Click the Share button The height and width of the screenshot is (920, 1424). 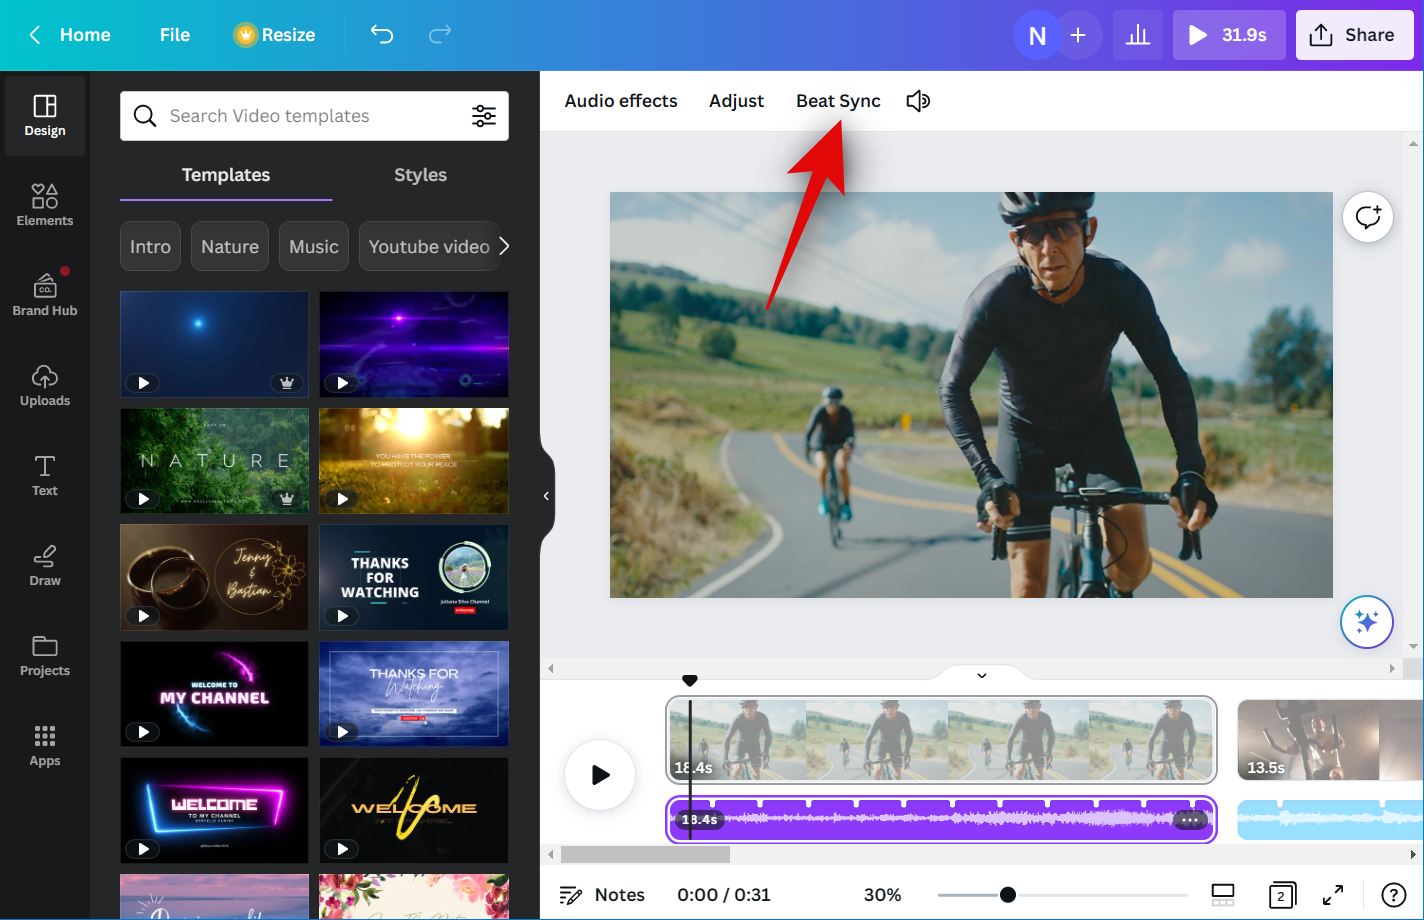[x=1352, y=36]
